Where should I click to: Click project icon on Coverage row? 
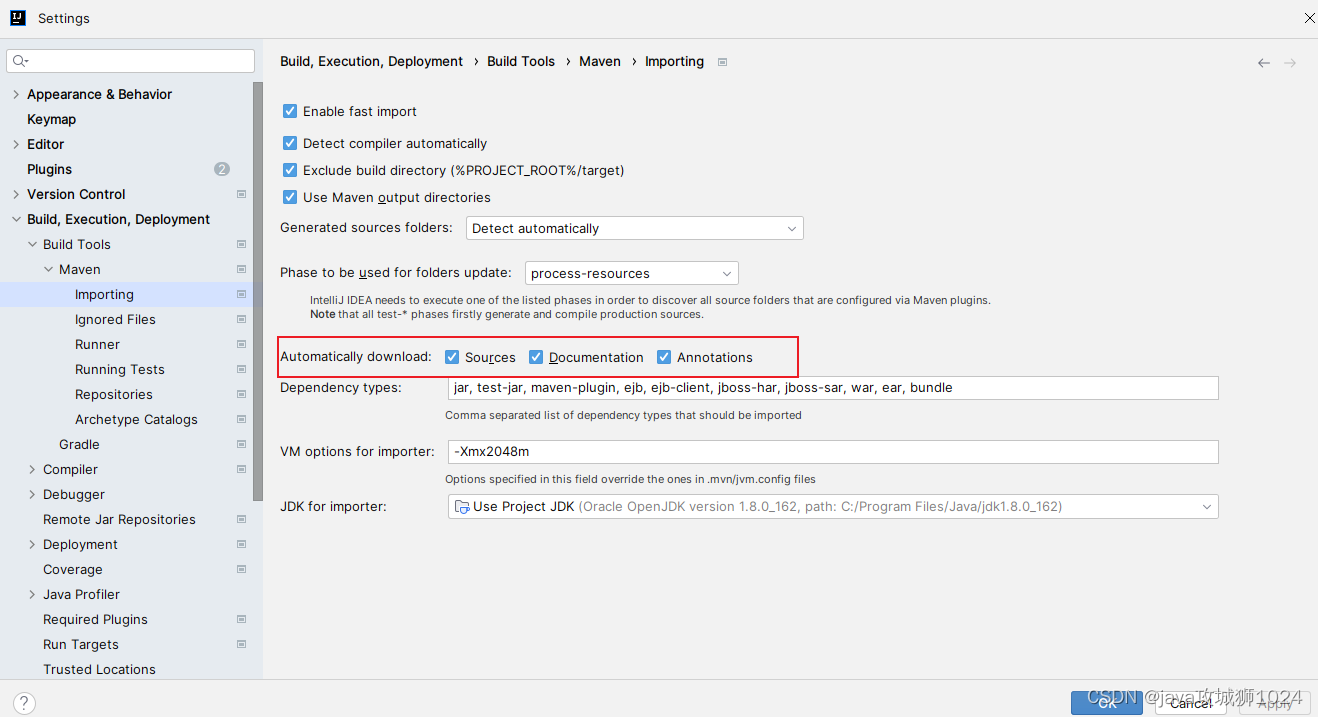coord(241,569)
